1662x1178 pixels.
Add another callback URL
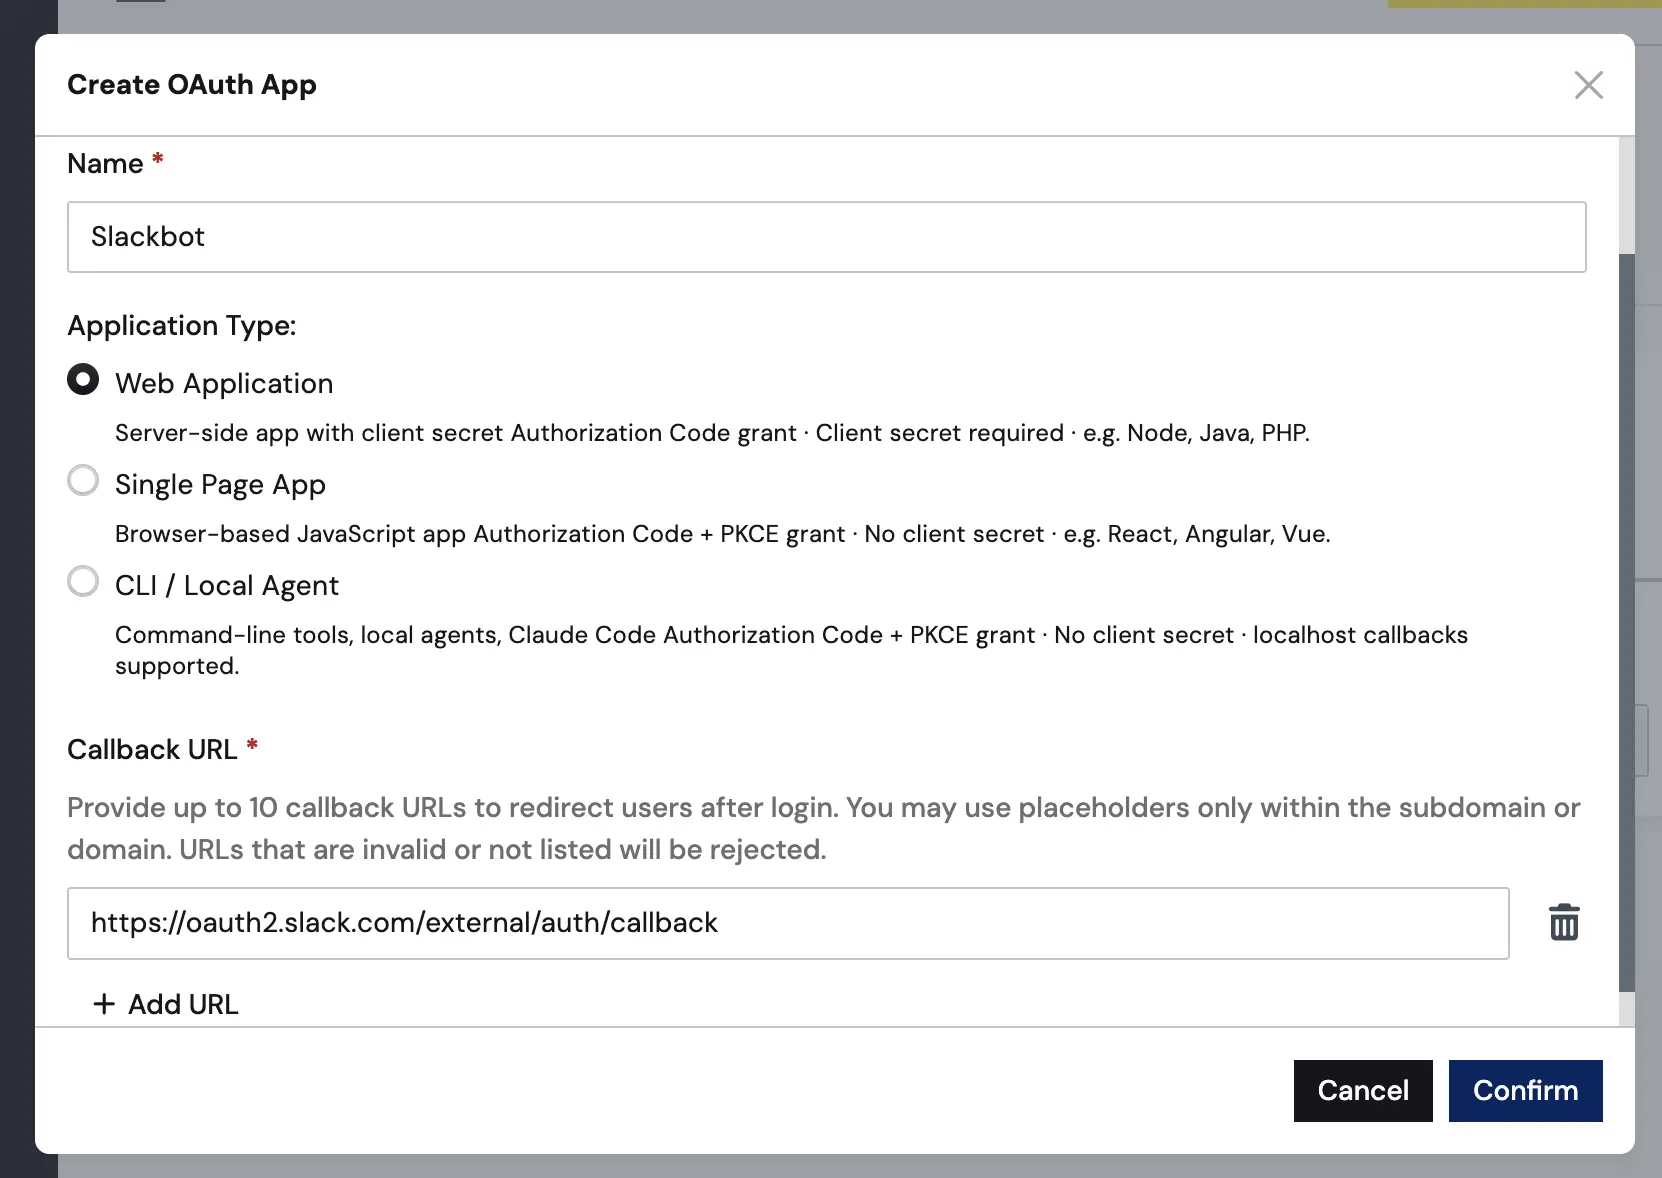(x=166, y=1004)
